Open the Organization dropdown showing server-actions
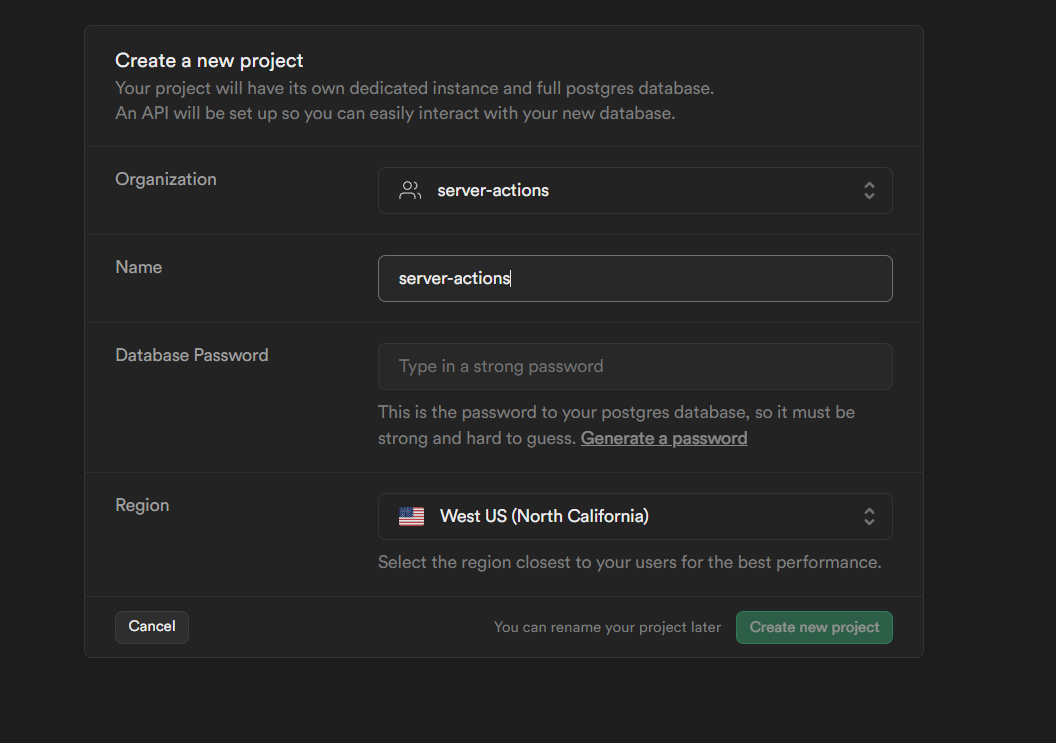The height and width of the screenshot is (743, 1056). point(635,191)
